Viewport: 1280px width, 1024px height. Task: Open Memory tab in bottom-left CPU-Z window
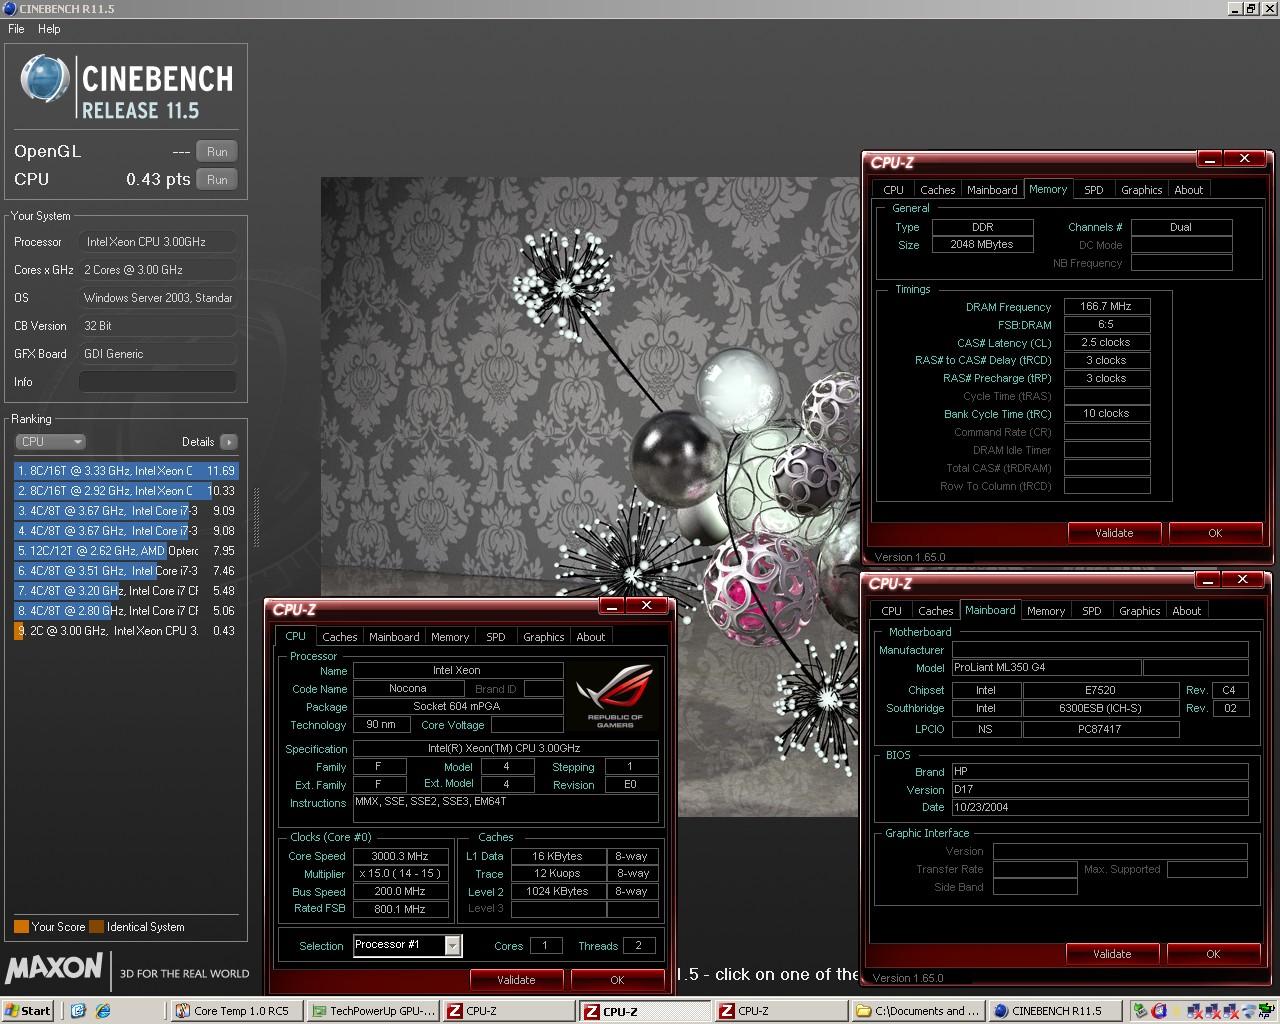450,637
